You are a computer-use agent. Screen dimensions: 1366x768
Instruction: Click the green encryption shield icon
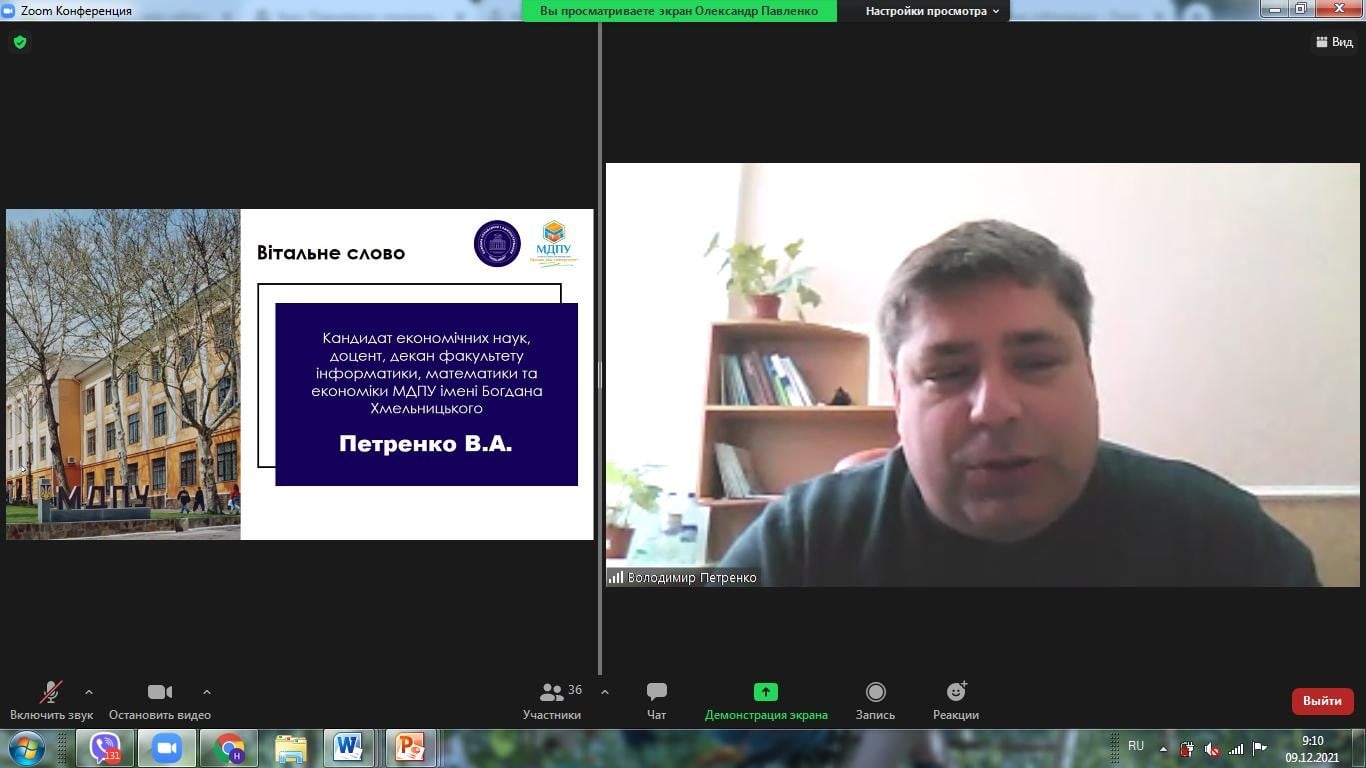click(x=20, y=42)
